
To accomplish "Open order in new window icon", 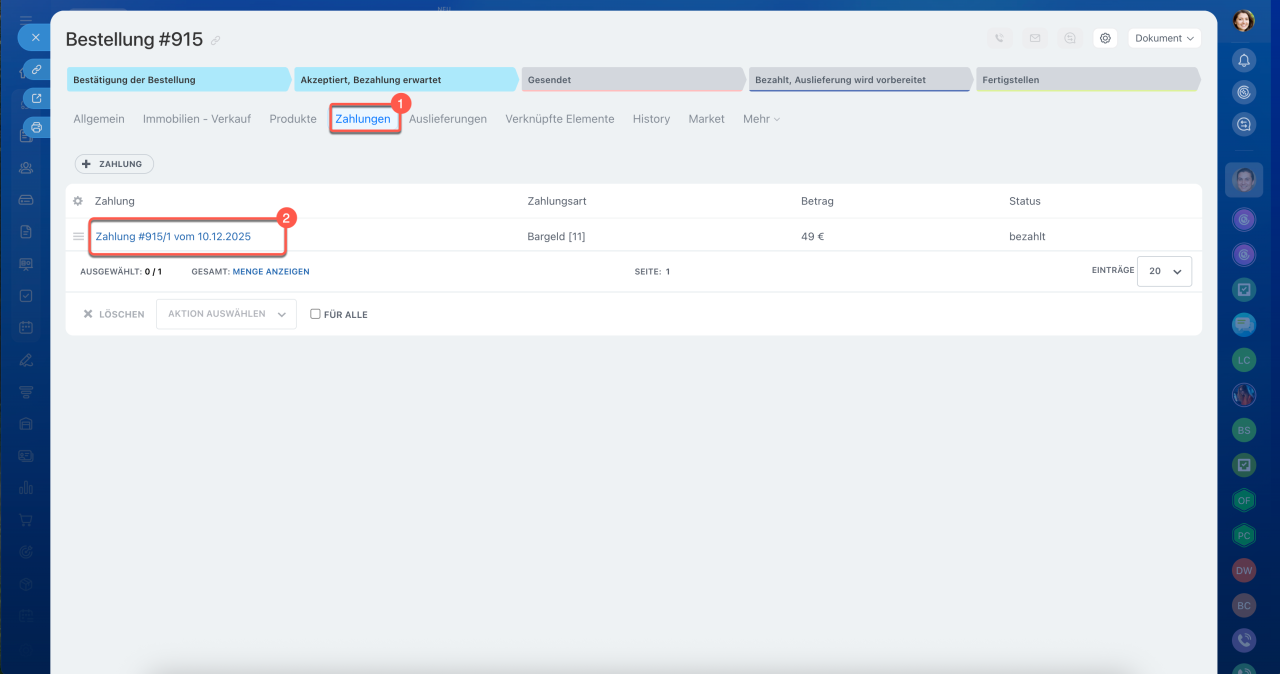I will pos(36,98).
